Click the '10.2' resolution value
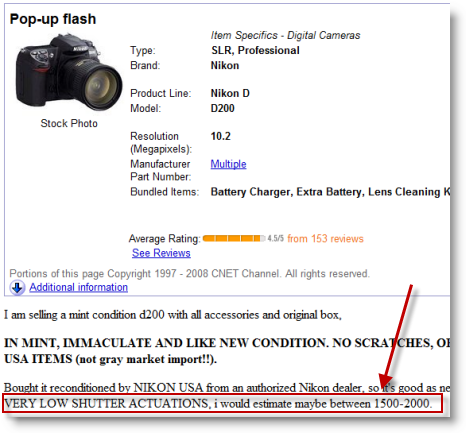 (221, 136)
